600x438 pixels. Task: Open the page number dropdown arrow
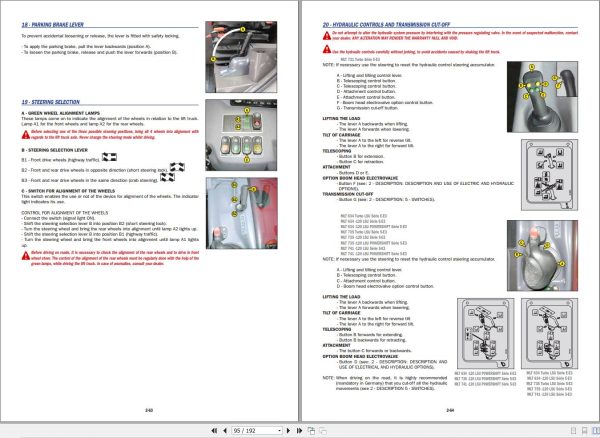[x=279, y=431]
